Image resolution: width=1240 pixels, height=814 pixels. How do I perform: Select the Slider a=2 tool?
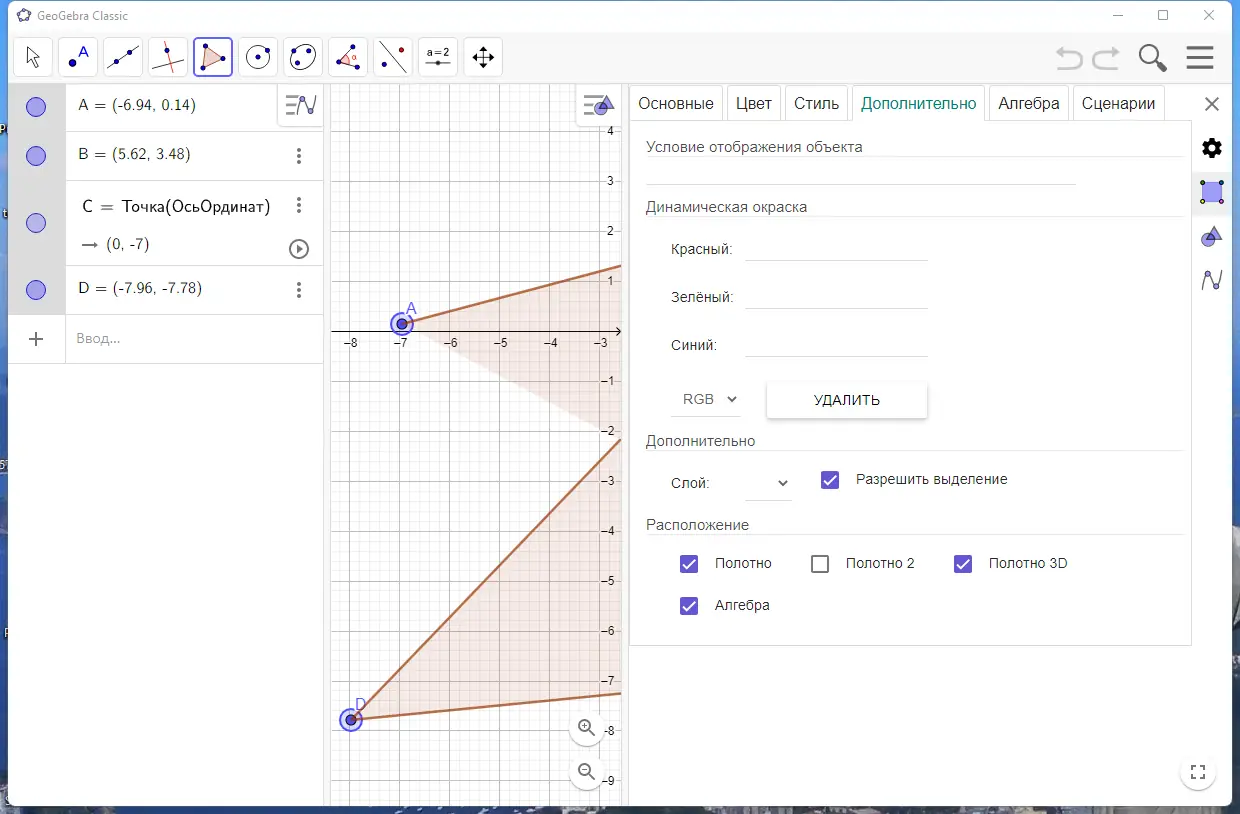pyautogui.click(x=438, y=57)
